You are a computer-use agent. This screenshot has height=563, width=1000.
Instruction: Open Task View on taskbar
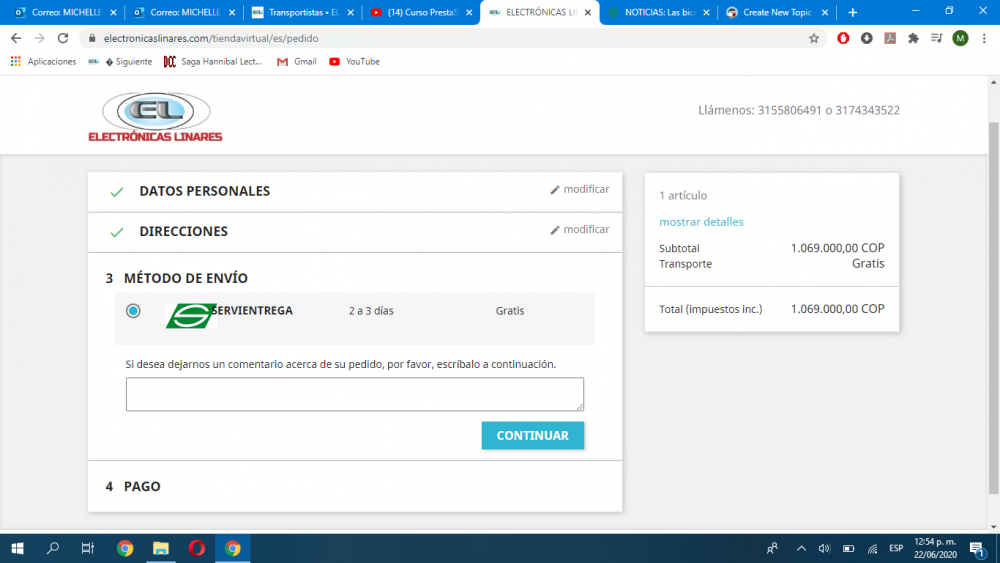tap(88, 548)
